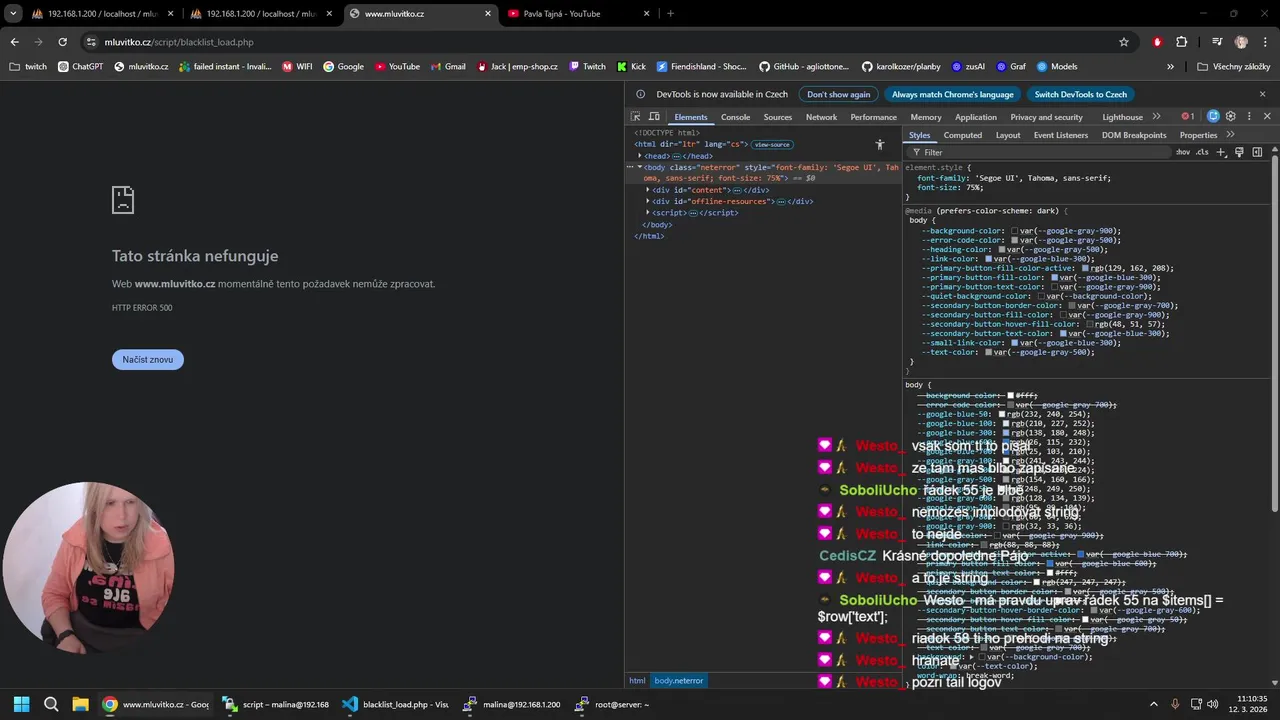Open the rgb(129, 162, 208) color swatch
Screen dimensions: 1280x720
pyautogui.click(x=1086, y=268)
